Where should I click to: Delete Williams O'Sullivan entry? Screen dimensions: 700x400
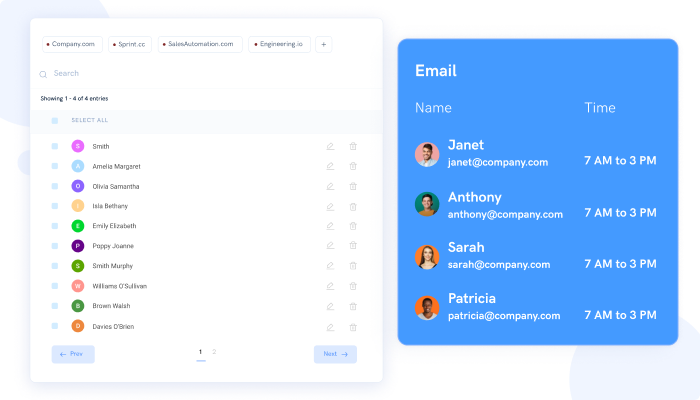tap(353, 286)
